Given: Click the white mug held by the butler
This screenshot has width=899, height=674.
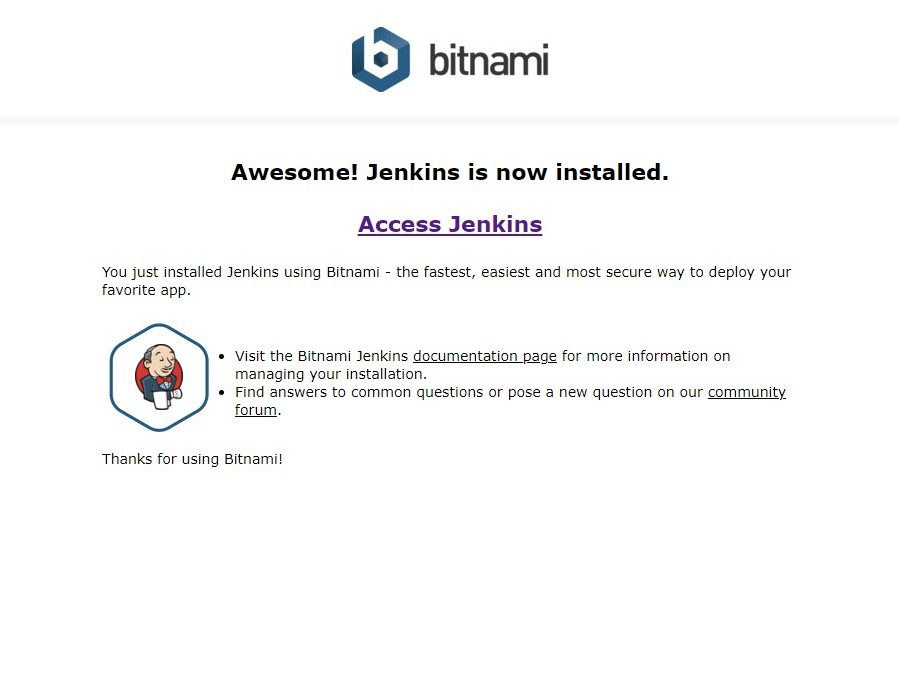Looking at the screenshot, I should 162,399.
